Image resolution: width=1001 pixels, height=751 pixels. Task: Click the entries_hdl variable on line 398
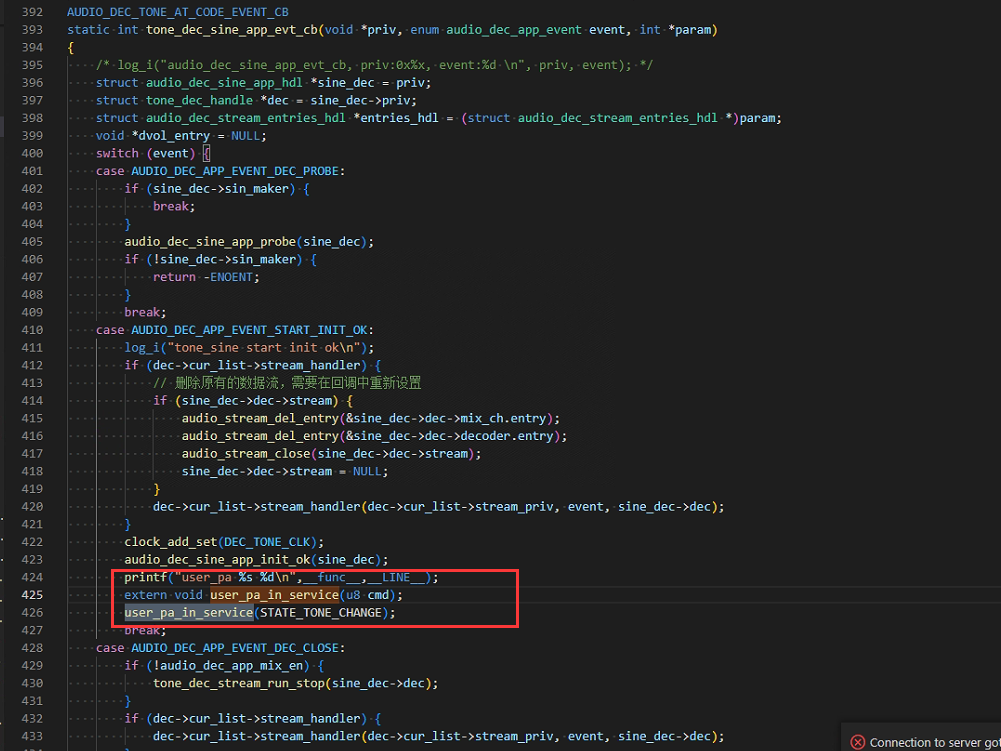click(400, 118)
